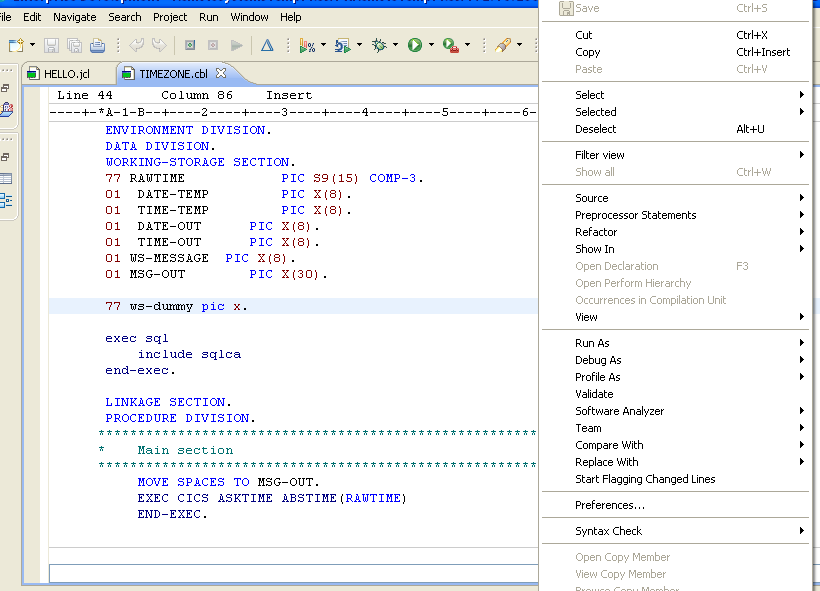Close the TIMEZONE.cbl editor tab
The height and width of the screenshot is (591, 820).
[x=221, y=73]
